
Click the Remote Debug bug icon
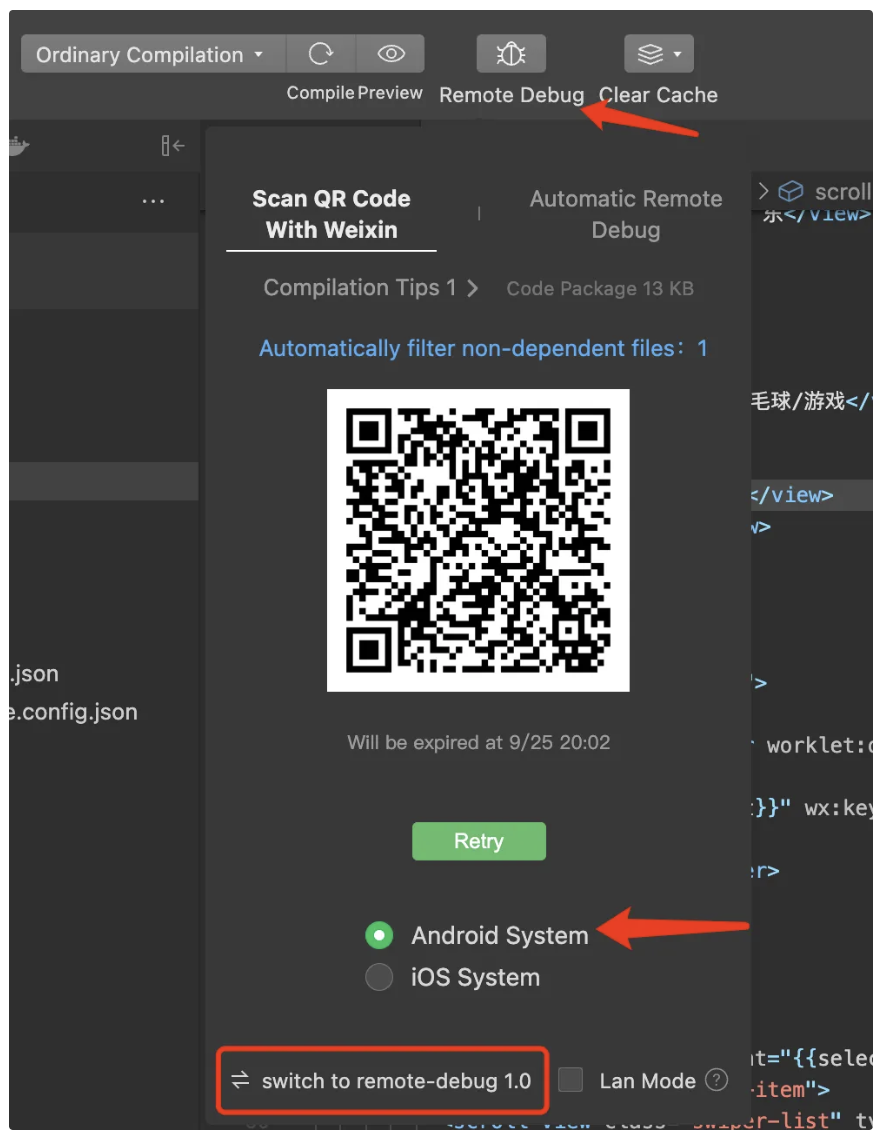511,54
